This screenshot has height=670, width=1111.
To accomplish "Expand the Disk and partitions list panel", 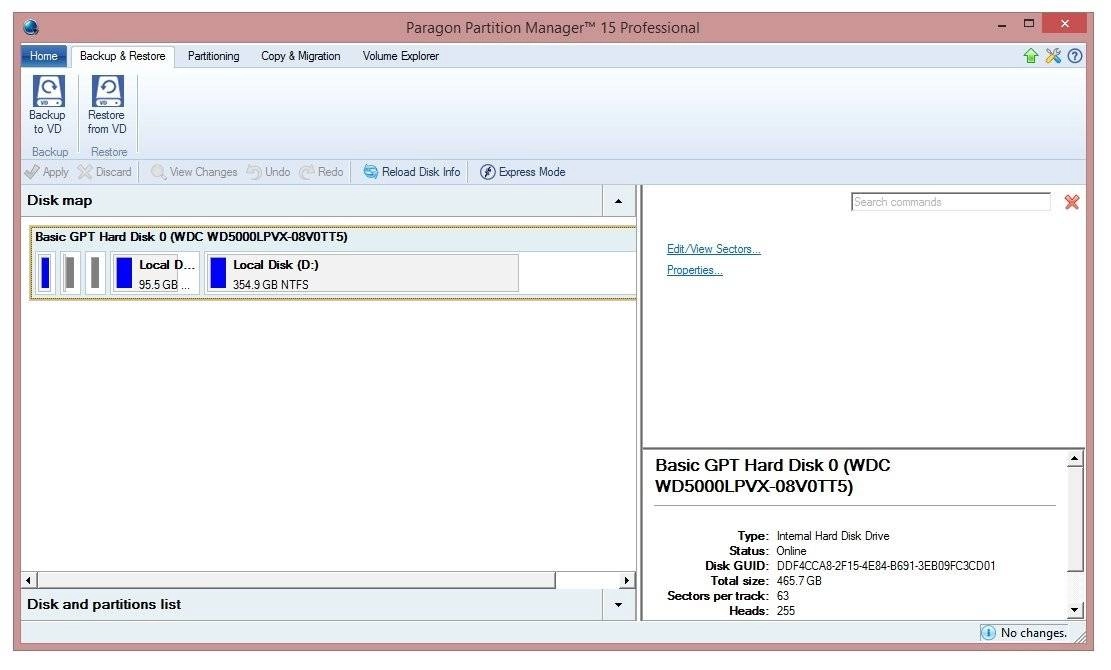I will tap(619, 605).
